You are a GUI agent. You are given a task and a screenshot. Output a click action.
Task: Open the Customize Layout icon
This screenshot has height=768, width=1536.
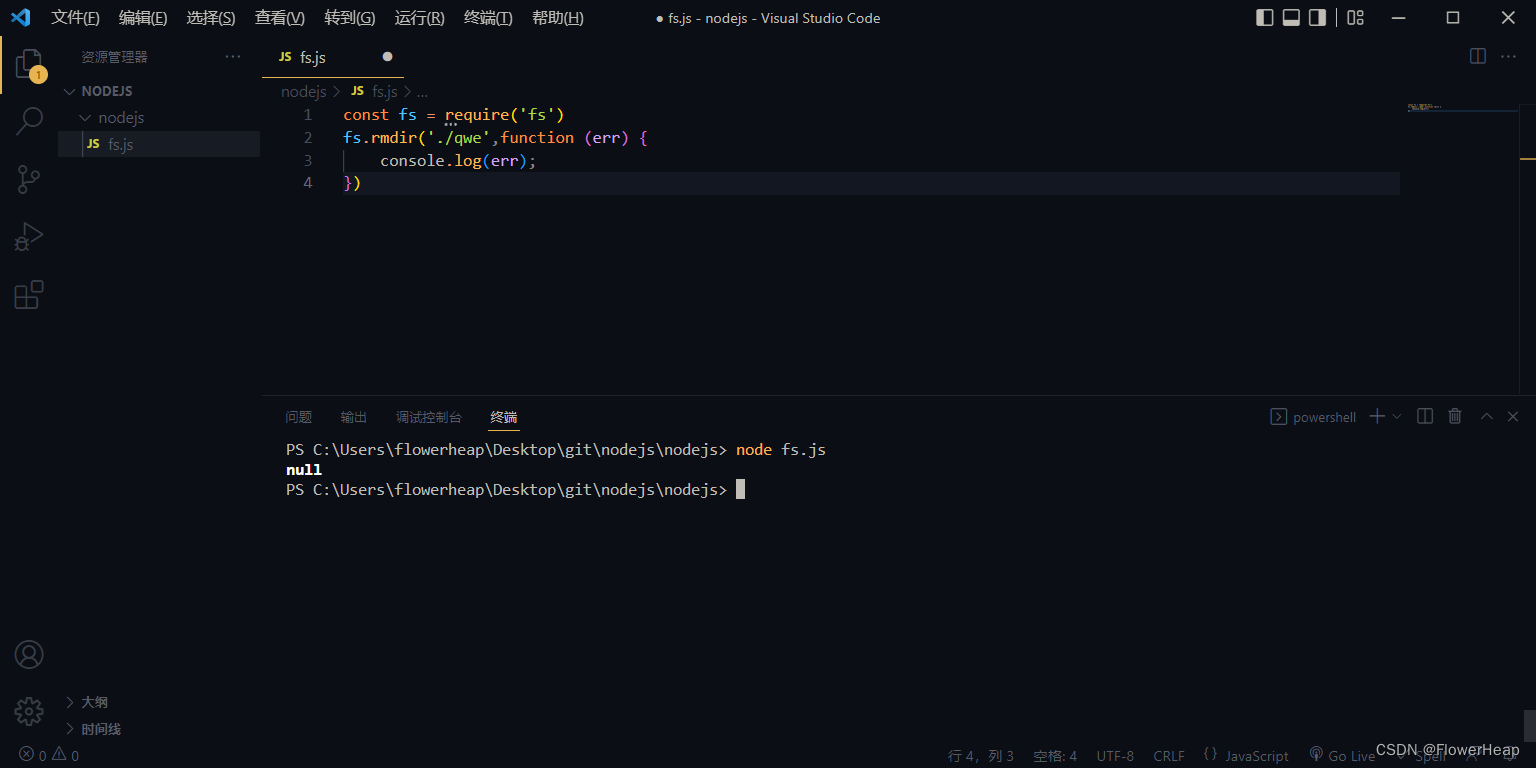[x=1355, y=17]
